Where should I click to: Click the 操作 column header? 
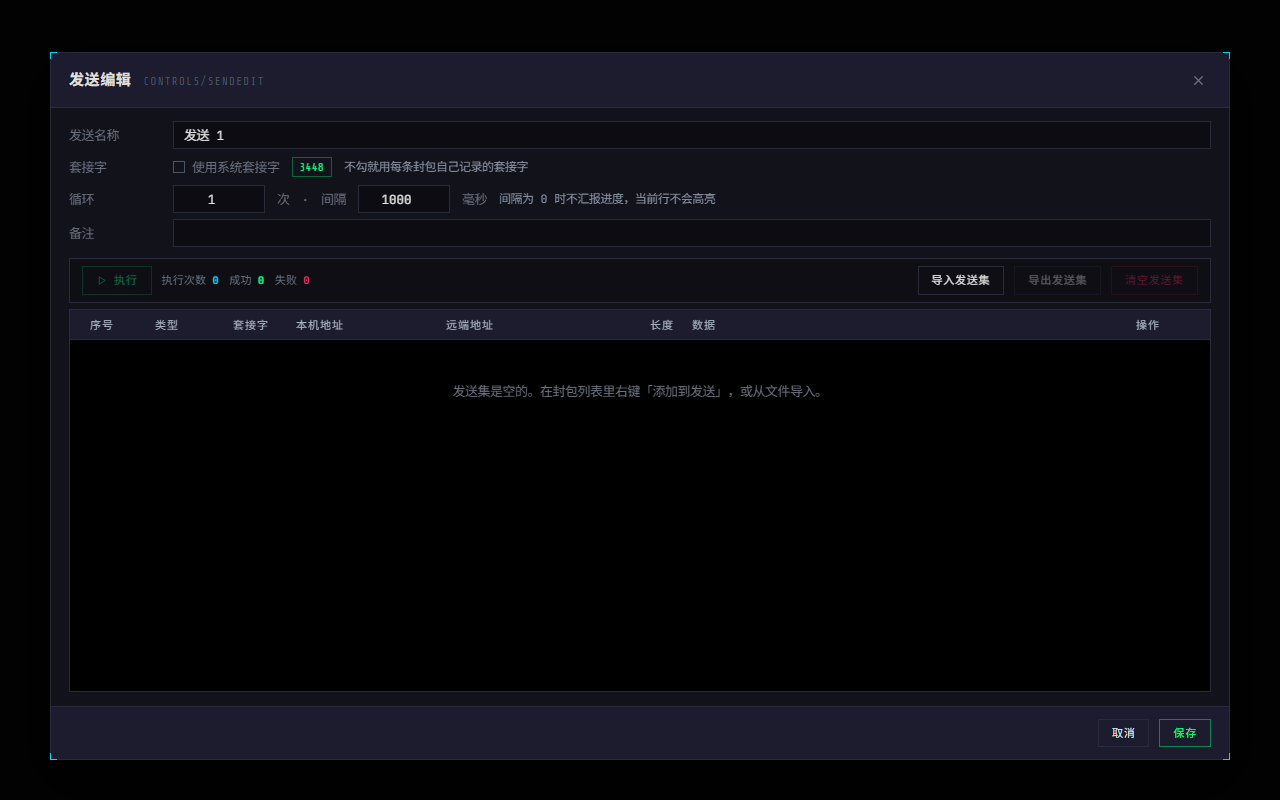pyautogui.click(x=1147, y=325)
